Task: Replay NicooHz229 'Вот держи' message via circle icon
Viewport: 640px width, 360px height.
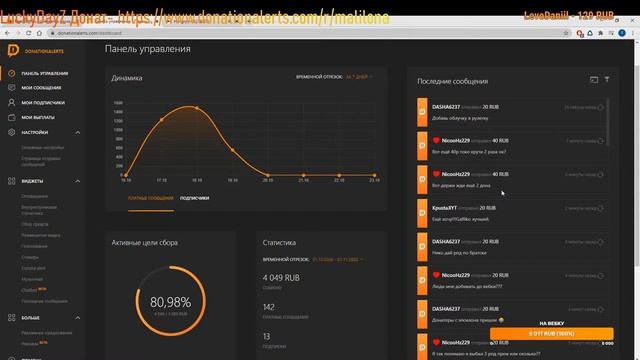Action: tap(600, 175)
